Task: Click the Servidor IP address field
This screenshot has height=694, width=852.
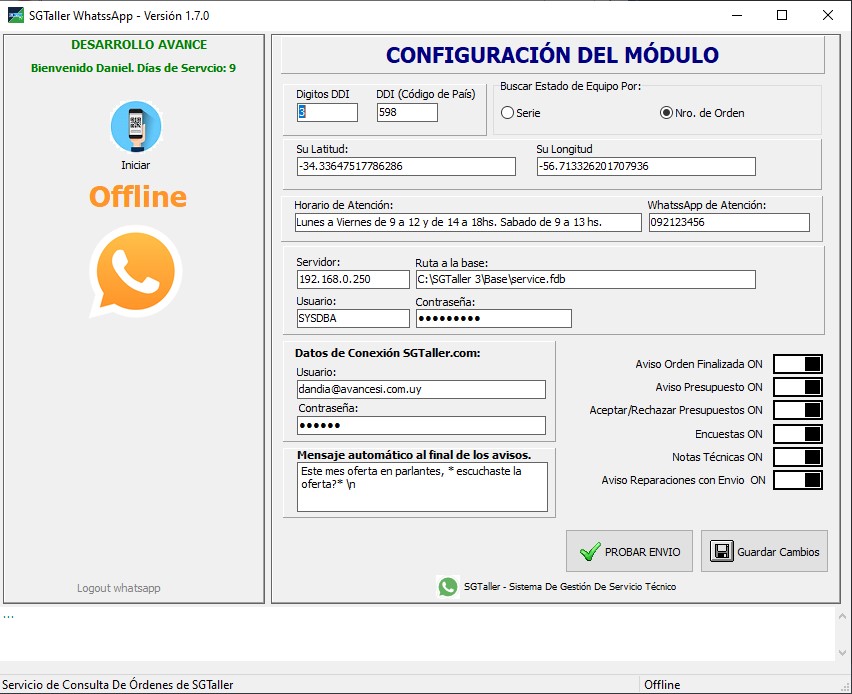Action: [x=353, y=279]
